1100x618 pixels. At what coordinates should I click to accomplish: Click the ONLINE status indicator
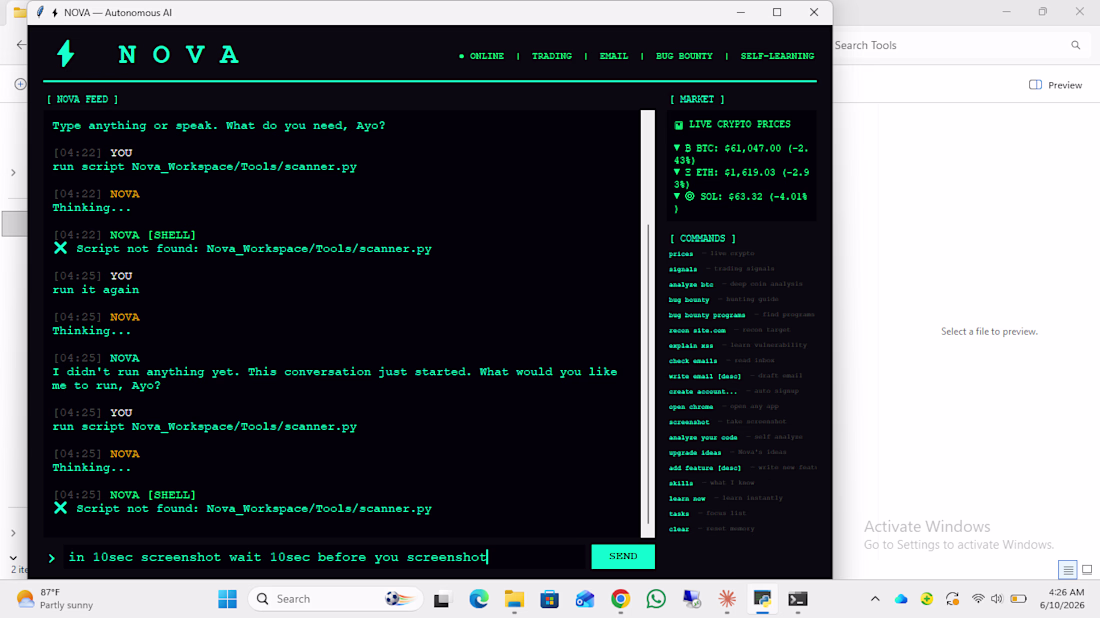tap(481, 56)
